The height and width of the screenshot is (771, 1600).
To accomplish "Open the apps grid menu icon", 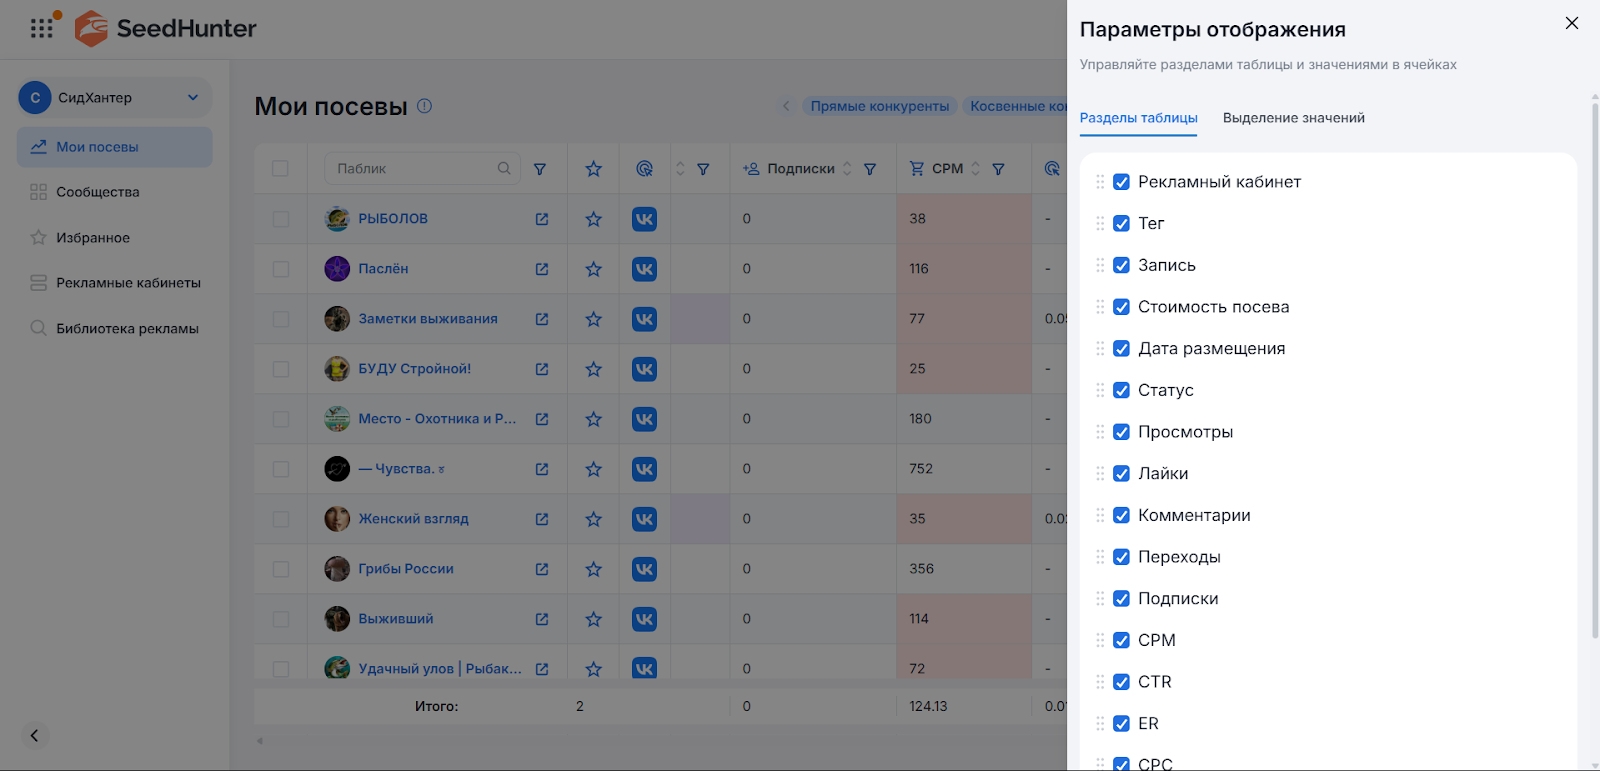I will coord(42,28).
